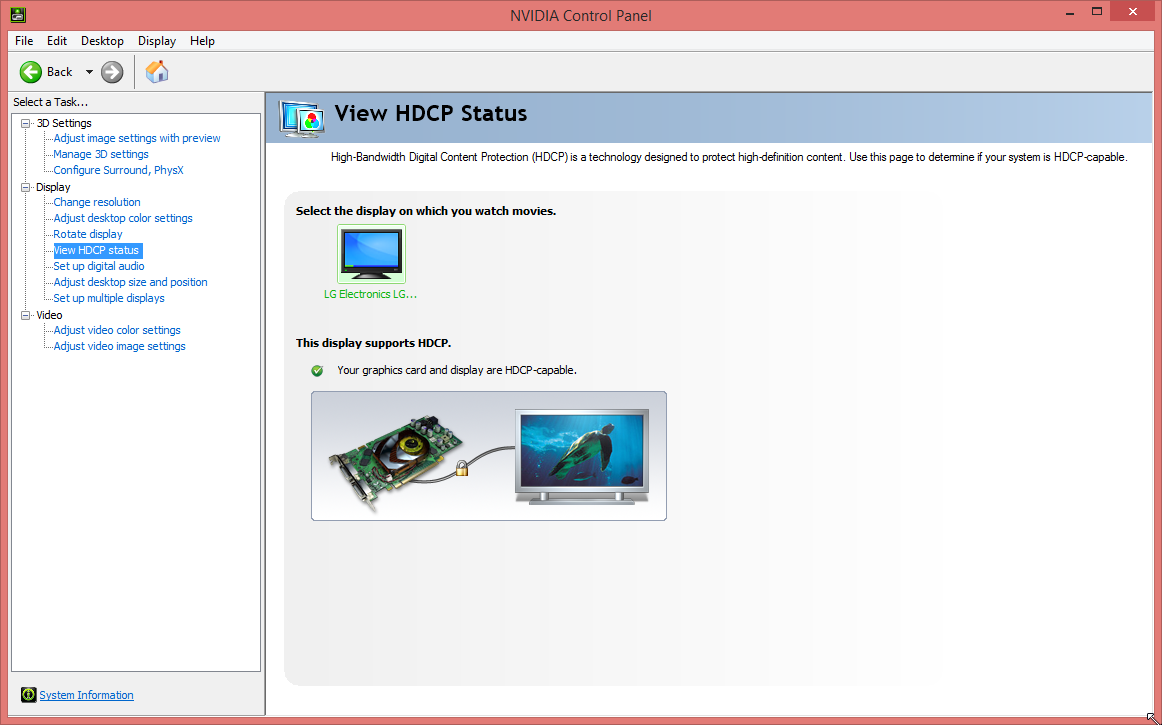
Task: Open the System Information link
Action: (86, 695)
